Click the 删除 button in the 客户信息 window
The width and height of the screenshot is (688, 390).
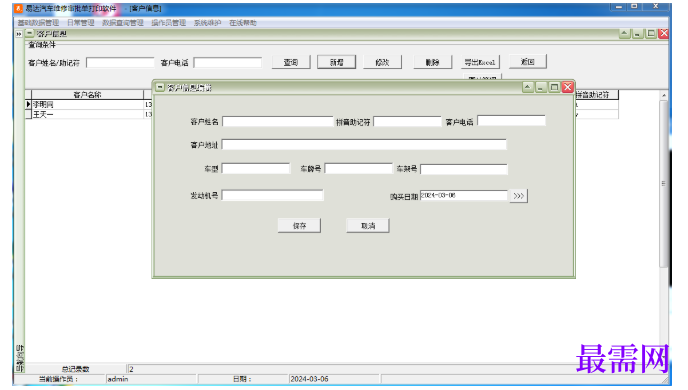point(433,62)
